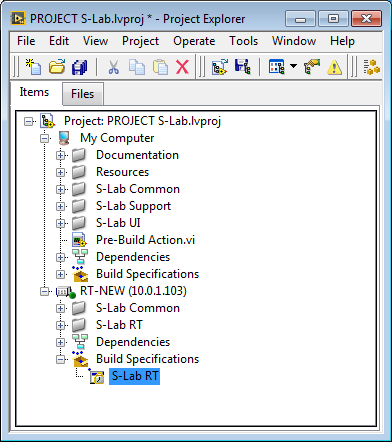
Task: Open the Edit menu
Action: [x=59, y=41]
